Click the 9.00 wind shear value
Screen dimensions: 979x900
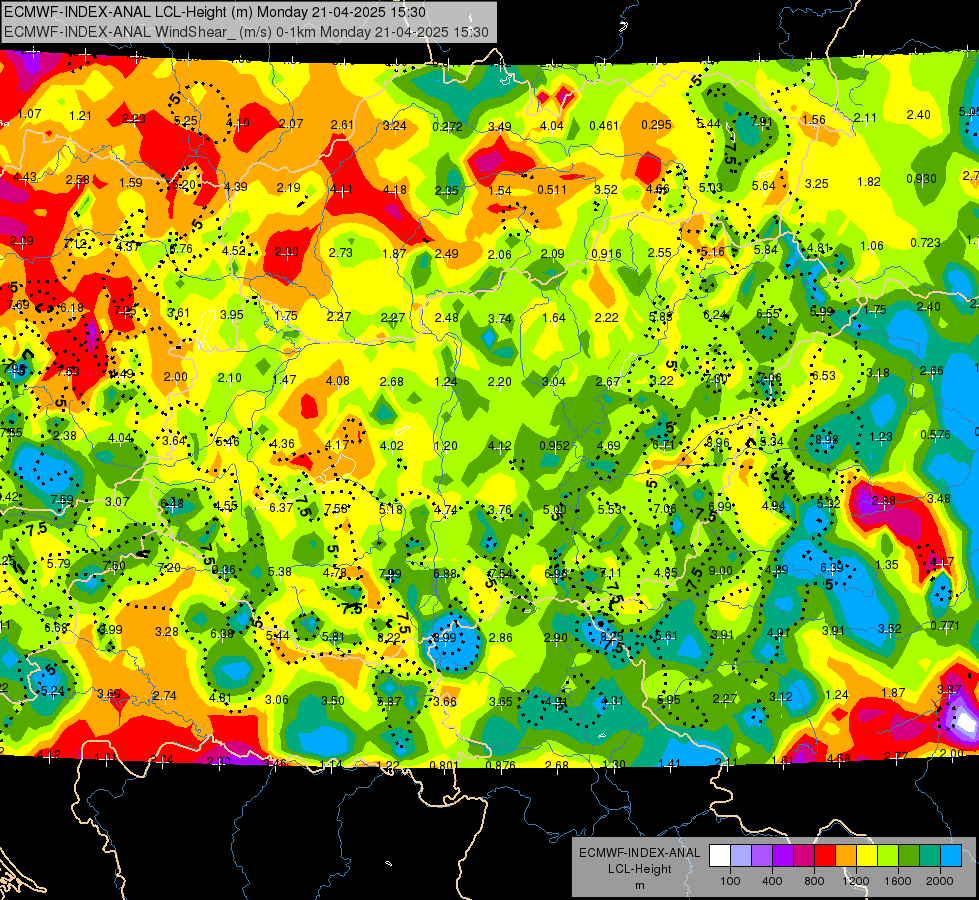pos(720,570)
